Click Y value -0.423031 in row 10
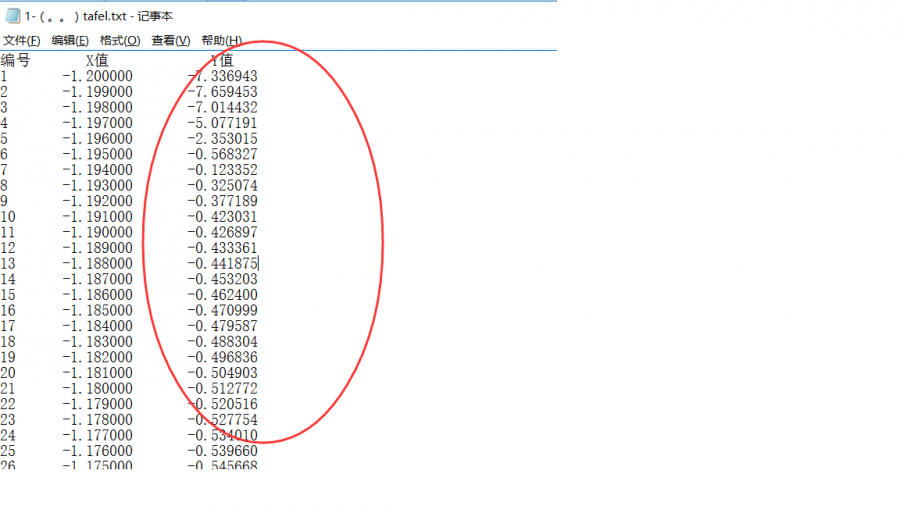Screen dimensions: 900x506 (223, 217)
